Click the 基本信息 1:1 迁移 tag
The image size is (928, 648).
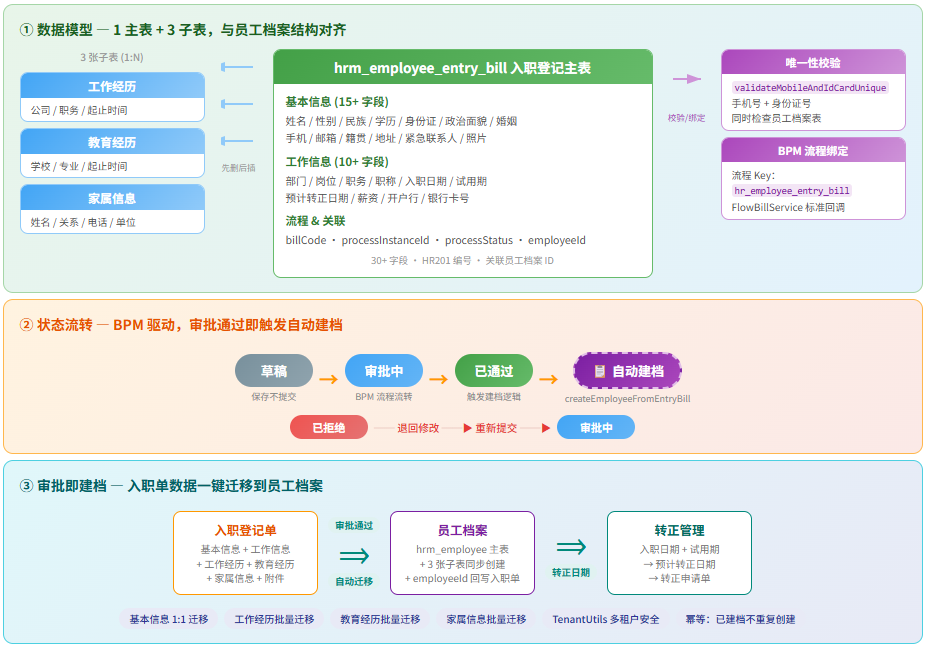[169, 619]
